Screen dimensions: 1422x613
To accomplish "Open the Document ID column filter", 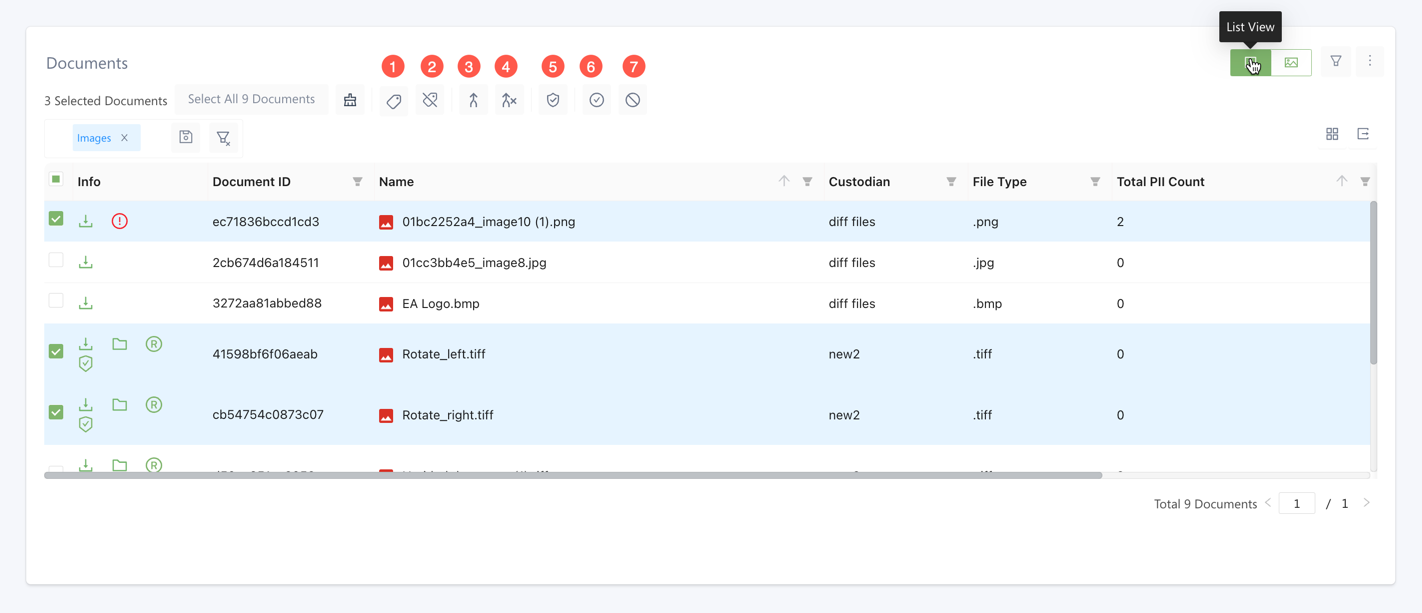I will coord(357,182).
